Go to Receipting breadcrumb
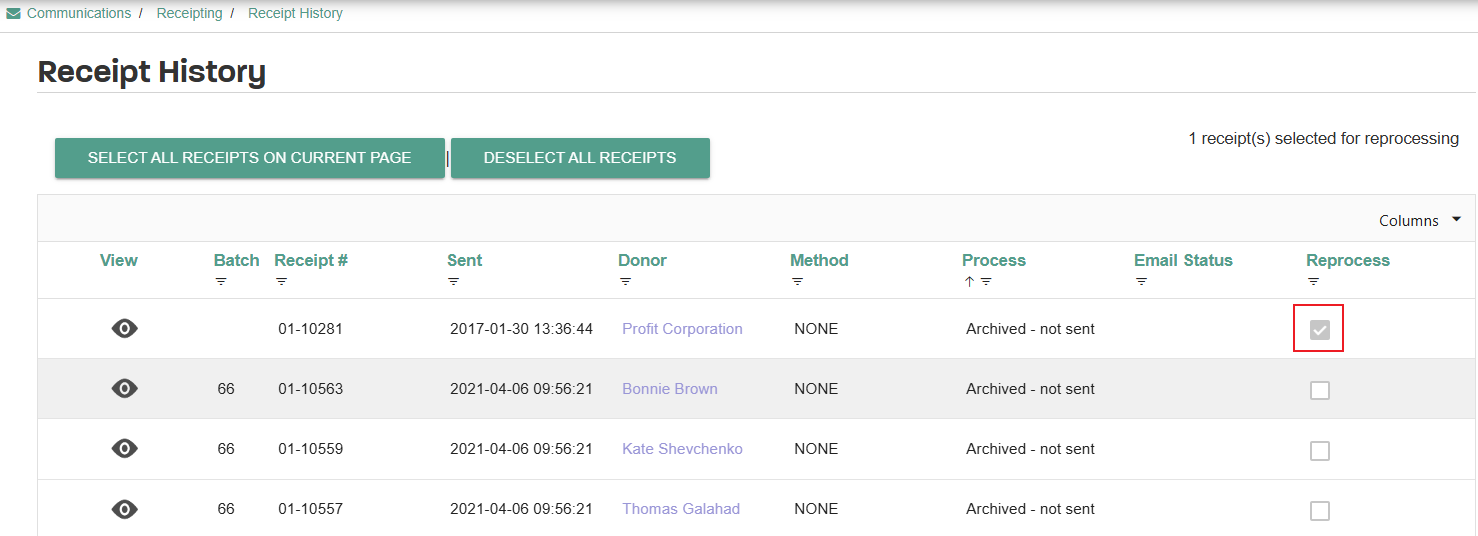This screenshot has width=1478, height=536. coord(189,13)
